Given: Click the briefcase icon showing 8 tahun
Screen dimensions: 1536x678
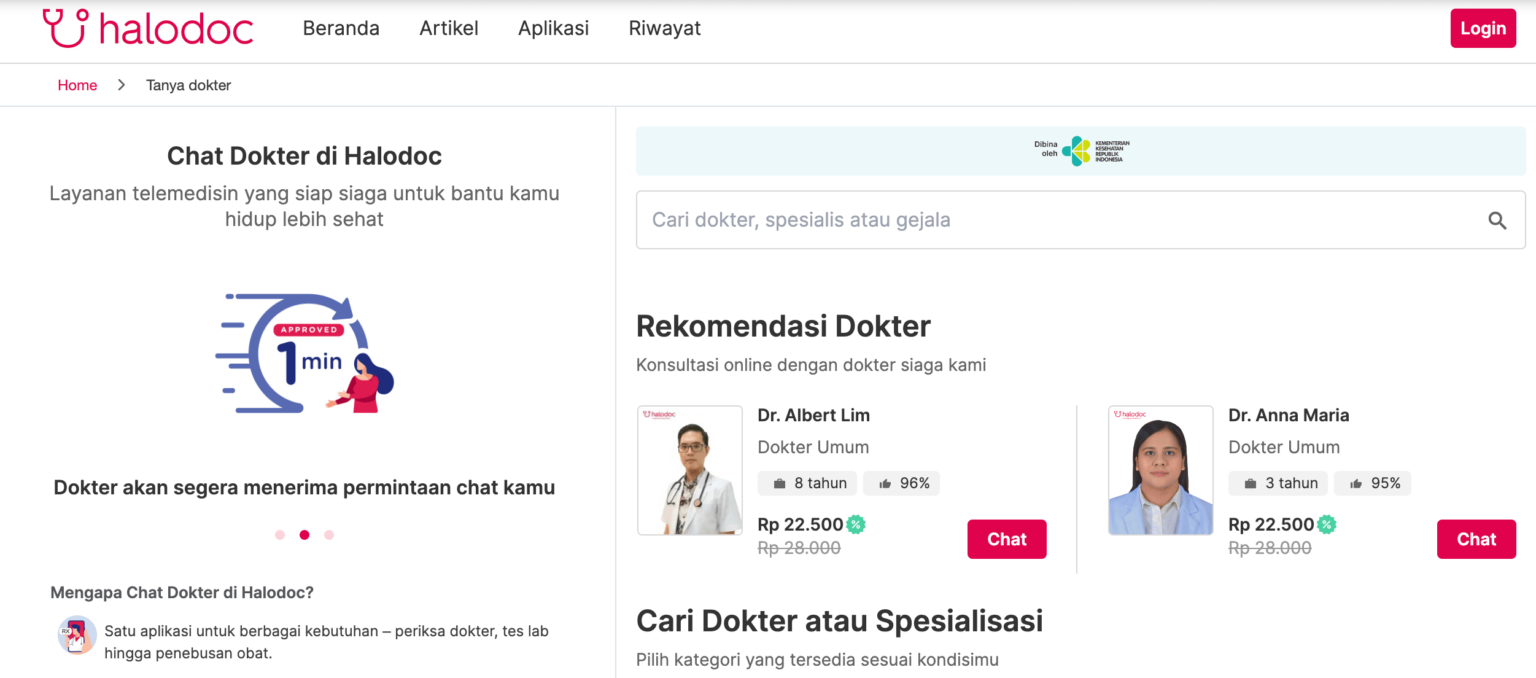Looking at the screenshot, I should tap(779, 482).
